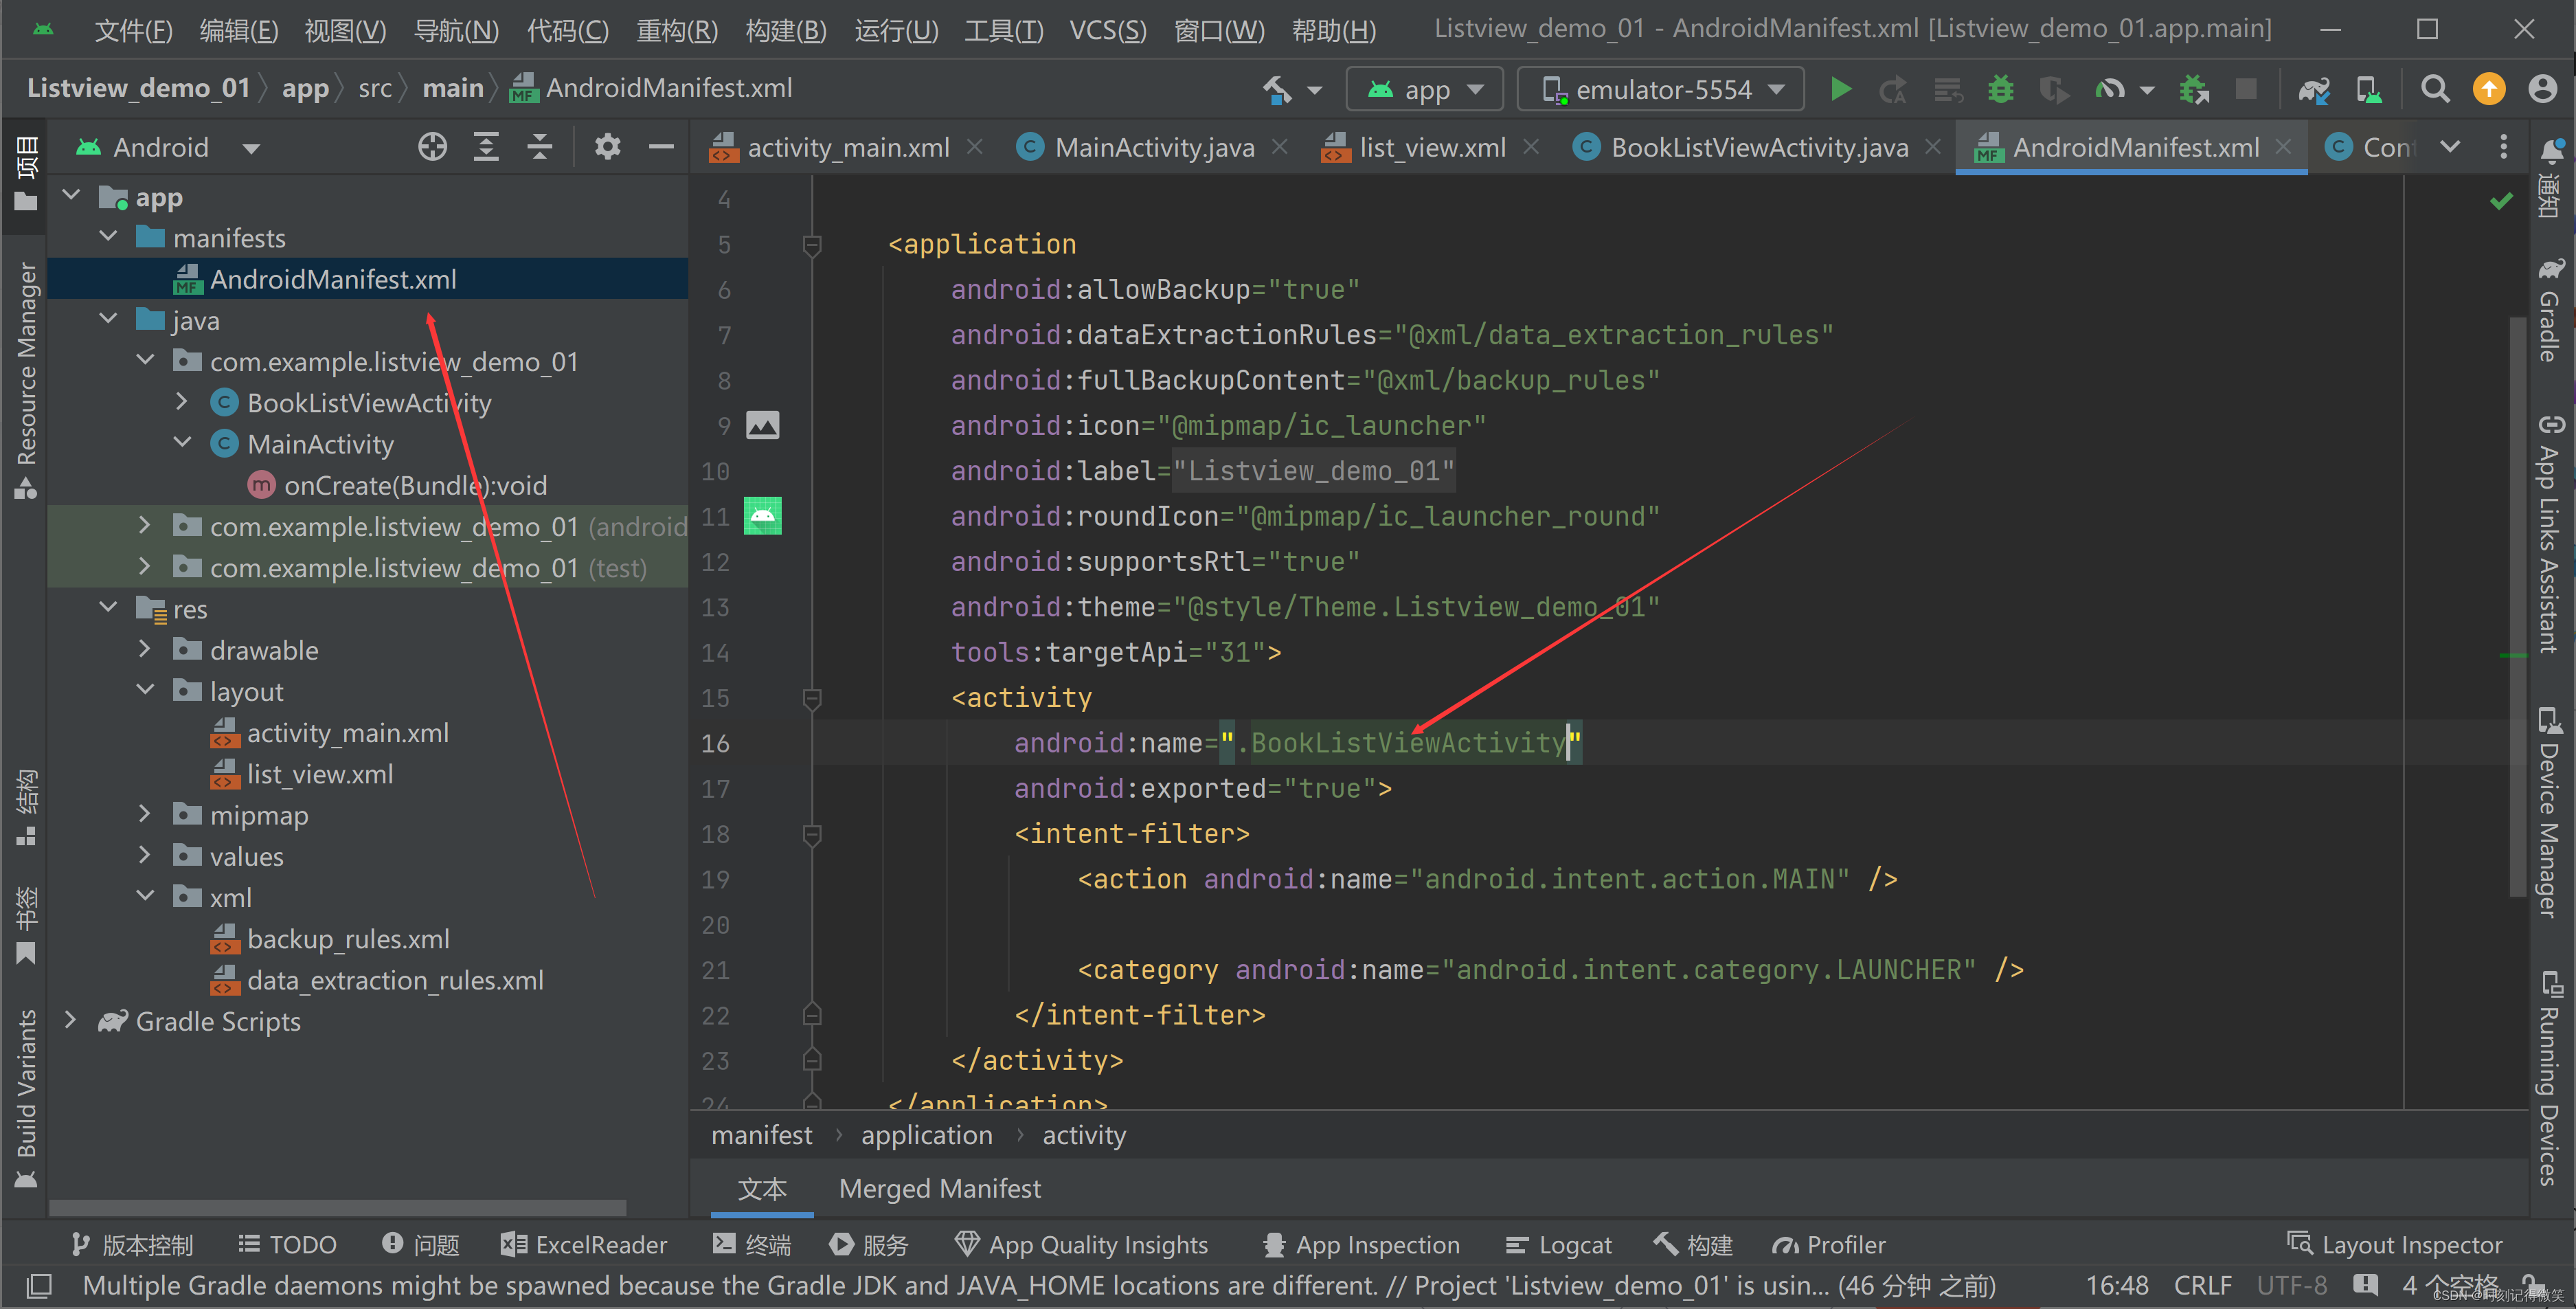
Task: Expand Gradle Scripts node
Action: [70, 1020]
